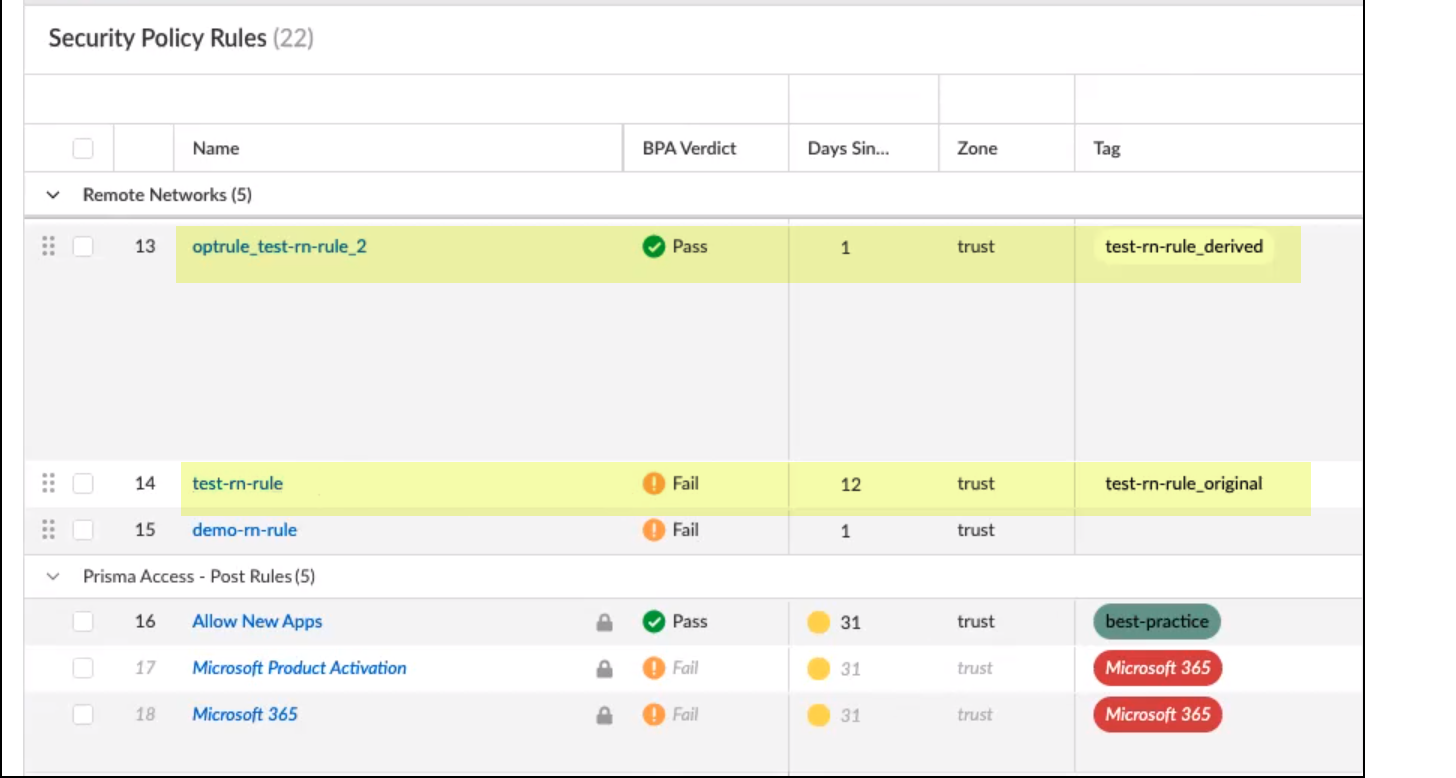
Task: Sort by the Name column header
Action: click(x=216, y=148)
